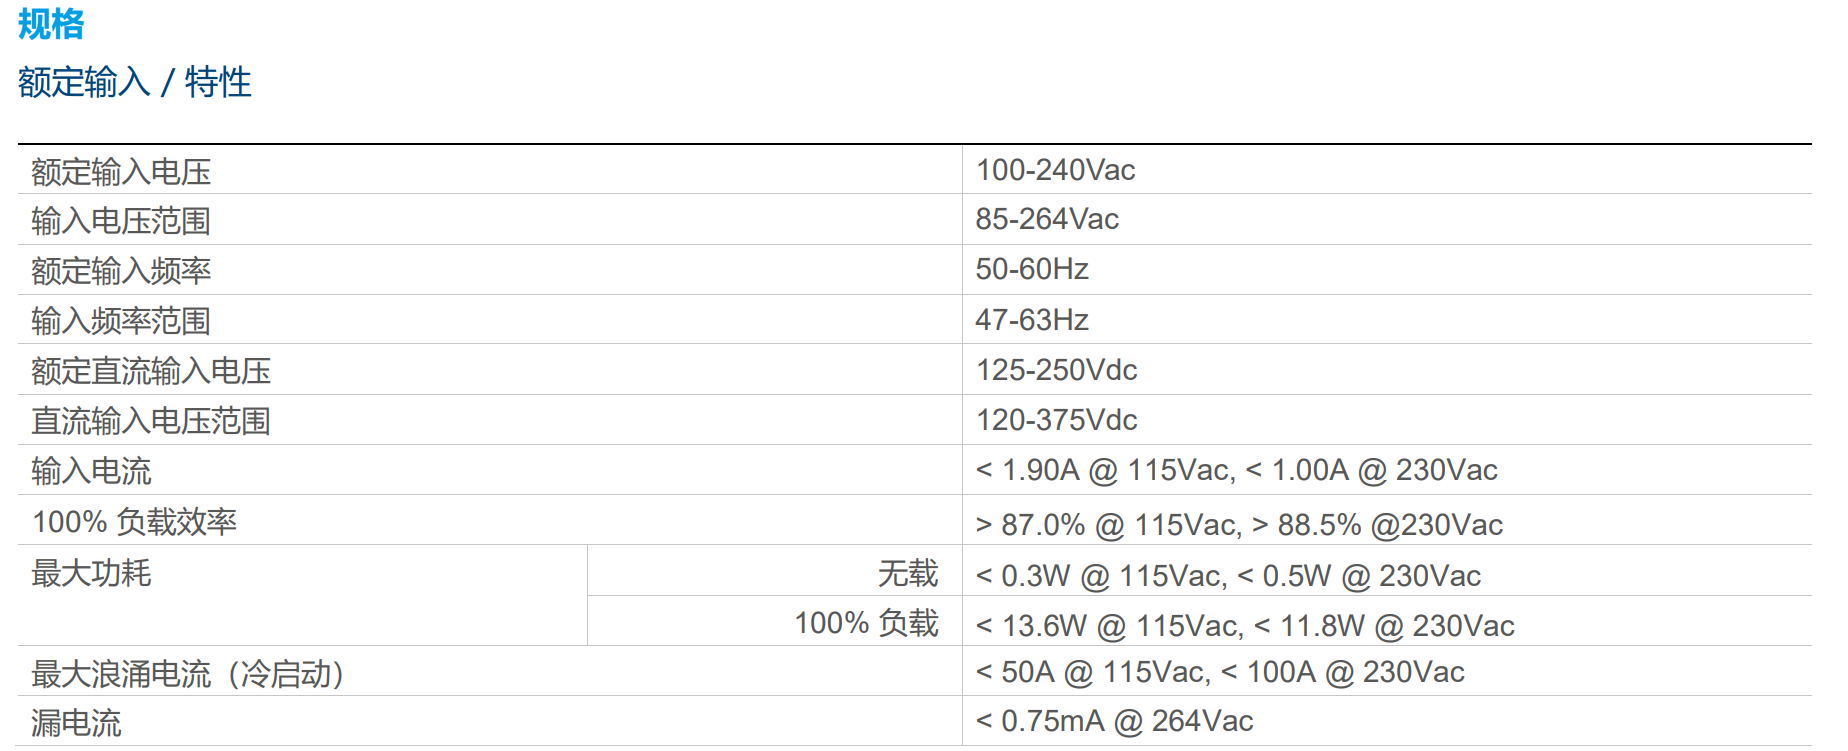Click the efficiency value starting with > 87.0%
1848x751 pixels.
click(1239, 525)
